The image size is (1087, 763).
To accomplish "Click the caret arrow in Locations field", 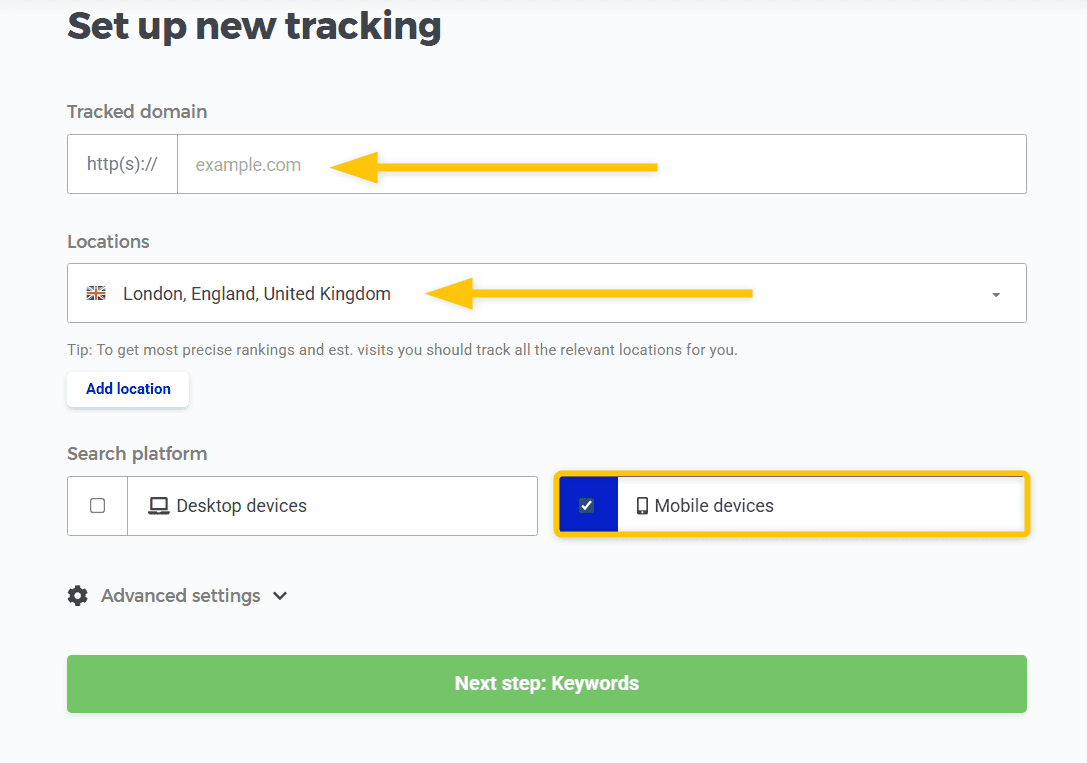I will (x=996, y=295).
